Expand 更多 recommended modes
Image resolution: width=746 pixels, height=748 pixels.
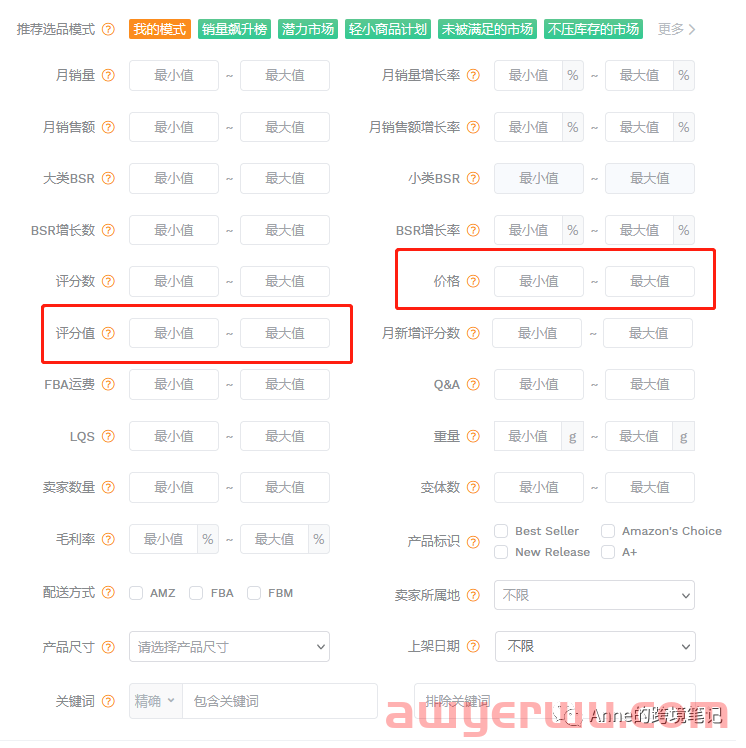[676, 30]
